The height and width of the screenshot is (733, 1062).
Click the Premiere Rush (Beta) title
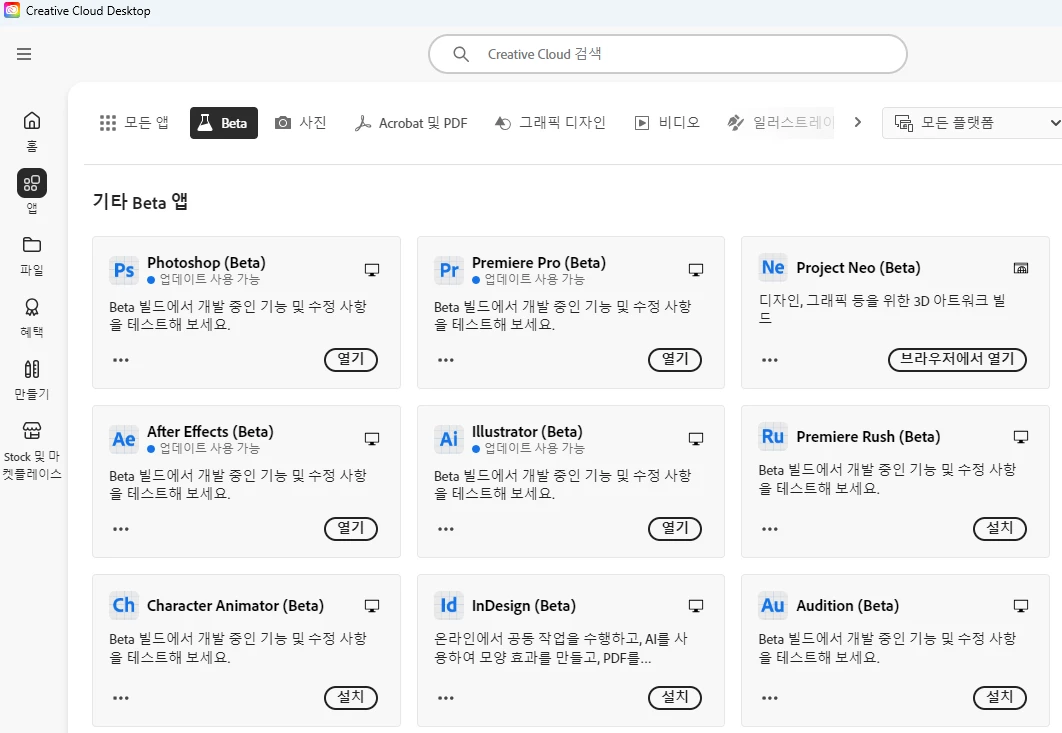[x=868, y=437]
